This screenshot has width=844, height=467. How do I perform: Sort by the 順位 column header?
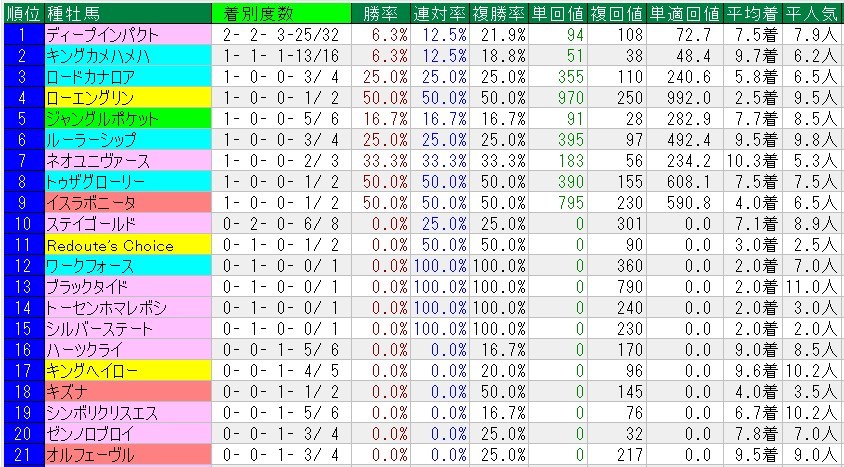point(22,13)
